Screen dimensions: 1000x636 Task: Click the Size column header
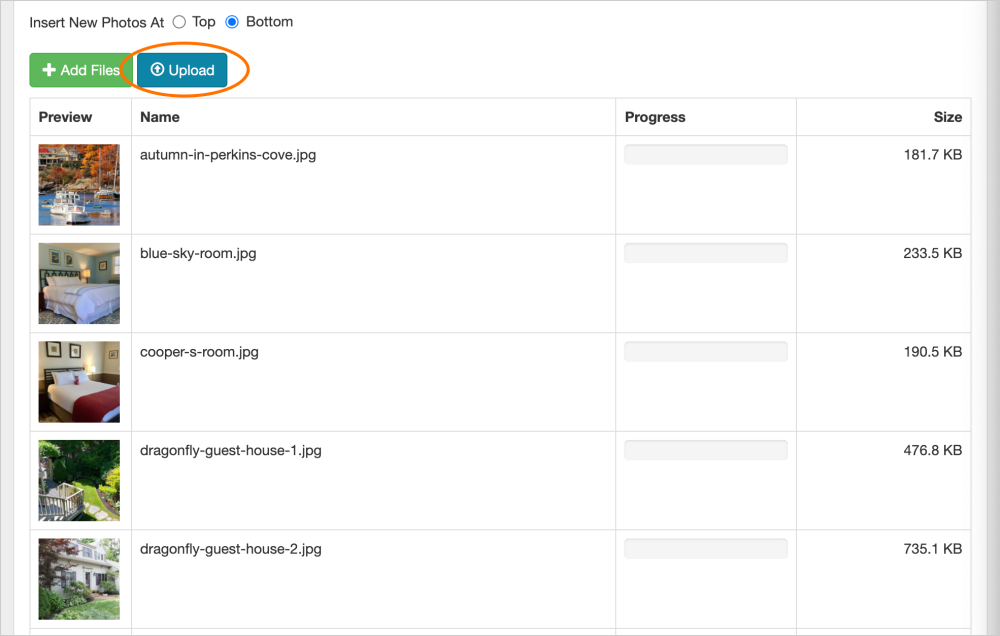click(947, 117)
